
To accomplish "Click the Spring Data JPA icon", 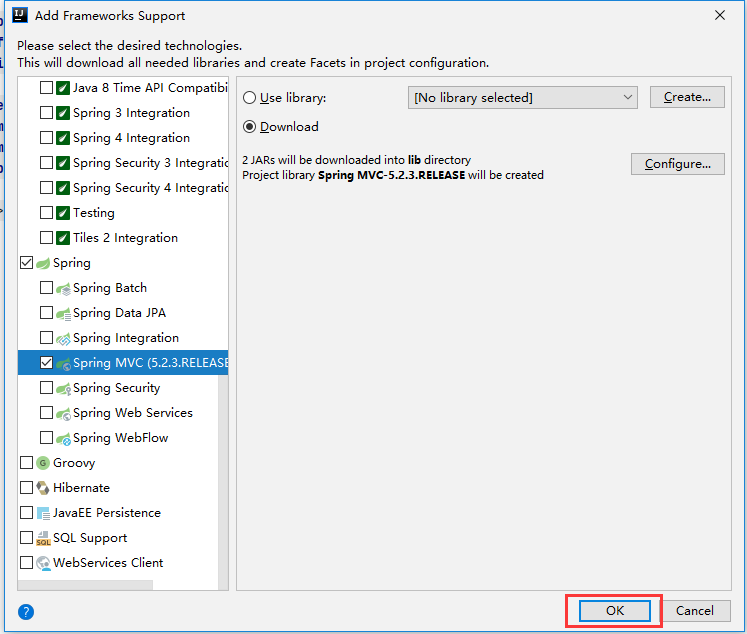I will pyautogui.click(x=63, y=313).
